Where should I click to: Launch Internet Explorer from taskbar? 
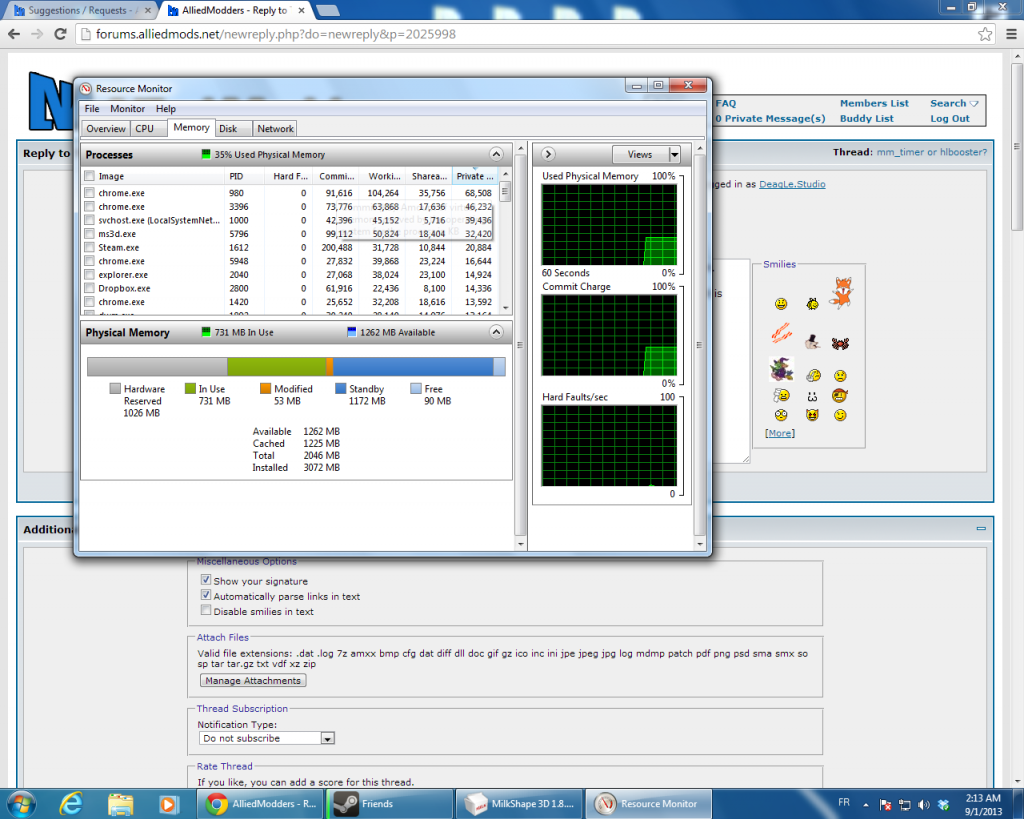[x=71, y=803]
